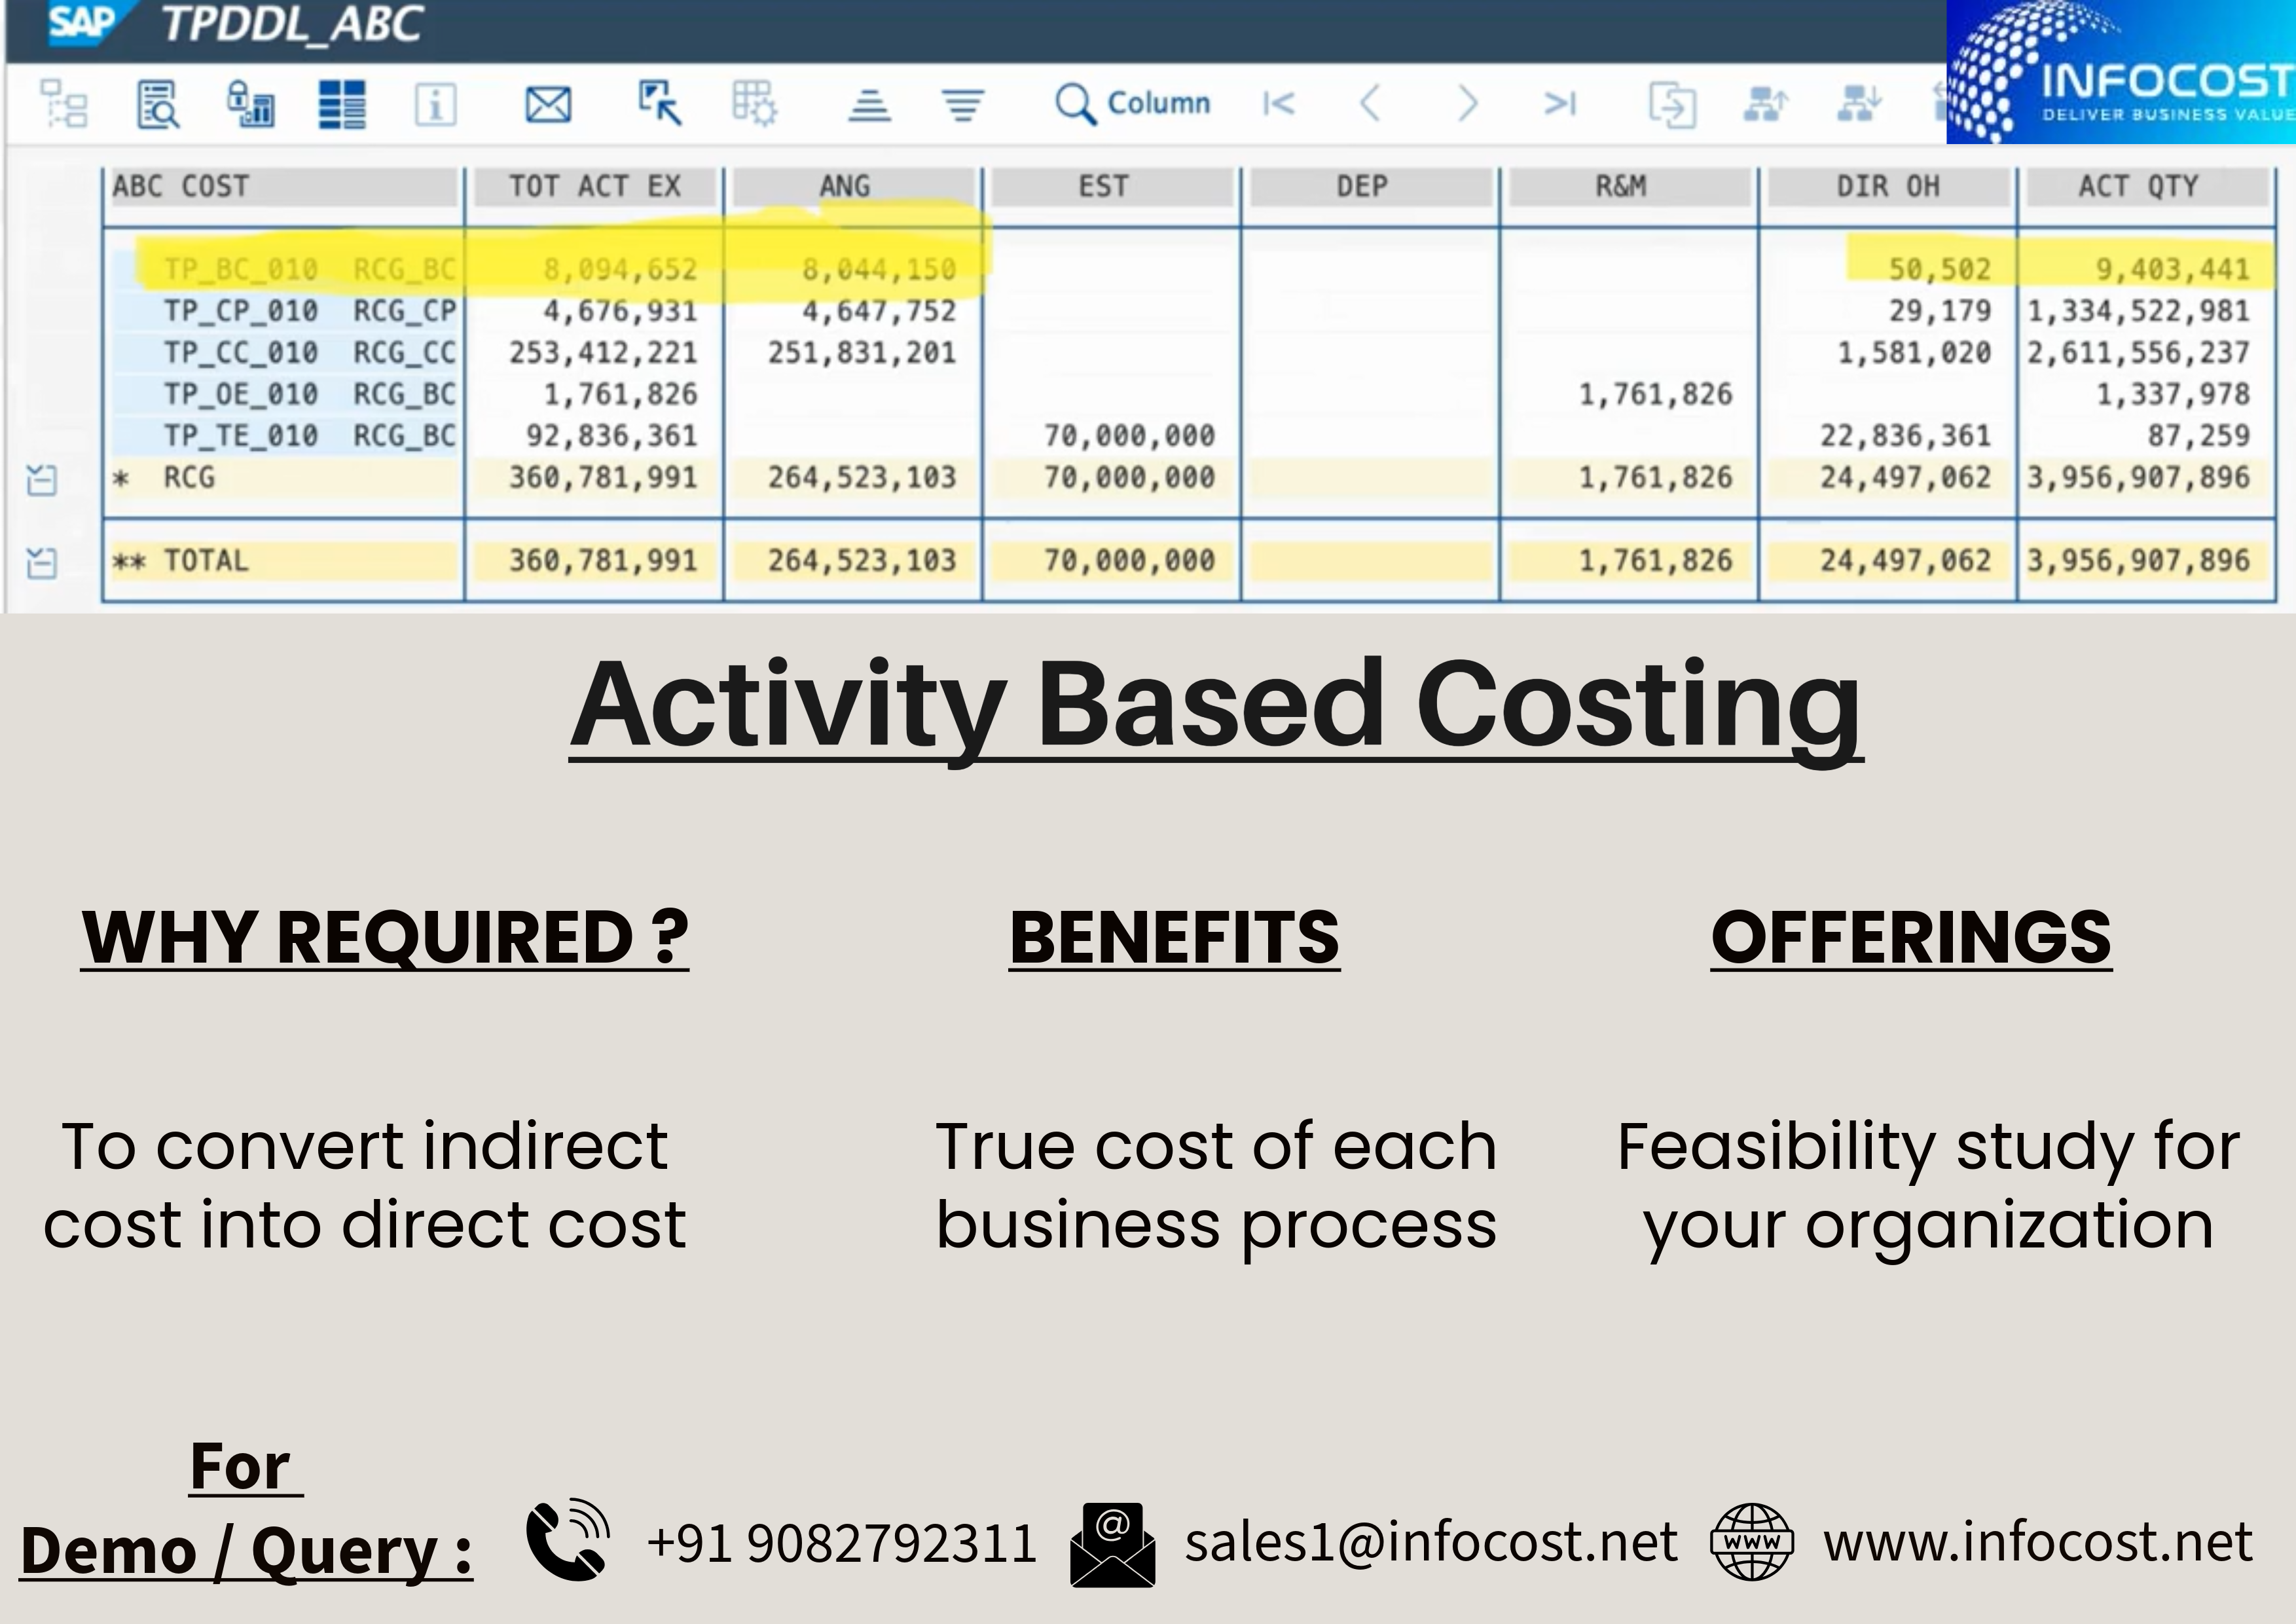Go to next column chevron
Image resolution: width=2296 pixels, height=1624 pixels.
[x=1467, y=104]
